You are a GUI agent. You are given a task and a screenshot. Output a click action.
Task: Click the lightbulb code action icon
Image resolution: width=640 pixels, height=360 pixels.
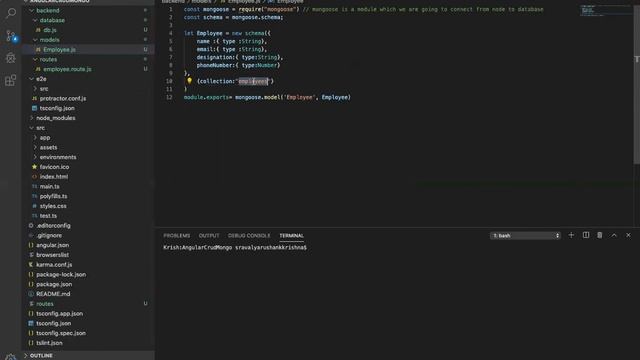coord(189,81)
